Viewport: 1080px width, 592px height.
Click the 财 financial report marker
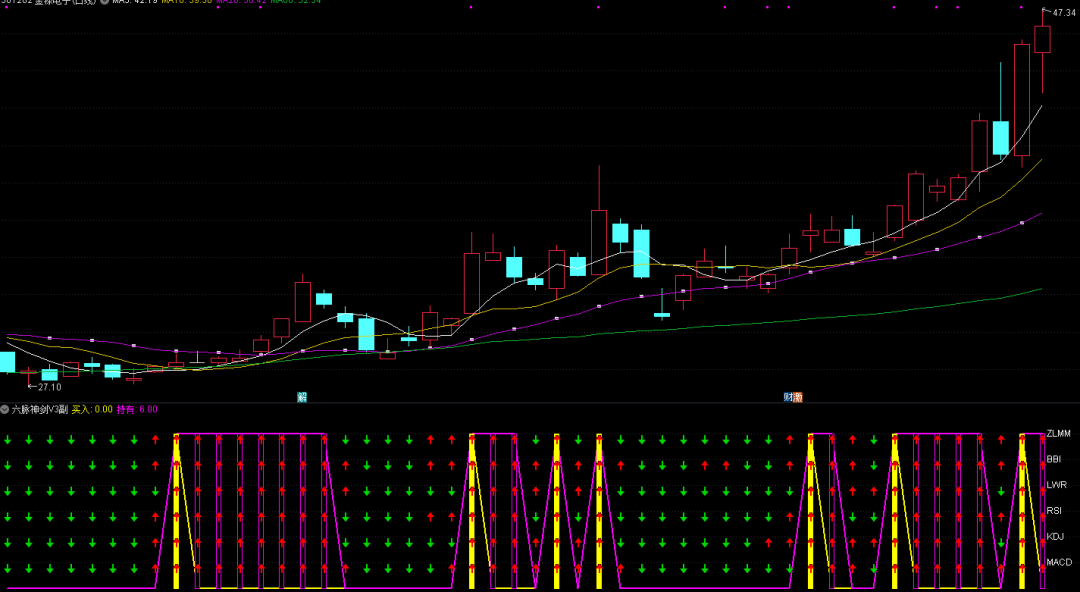coord(789,397)
